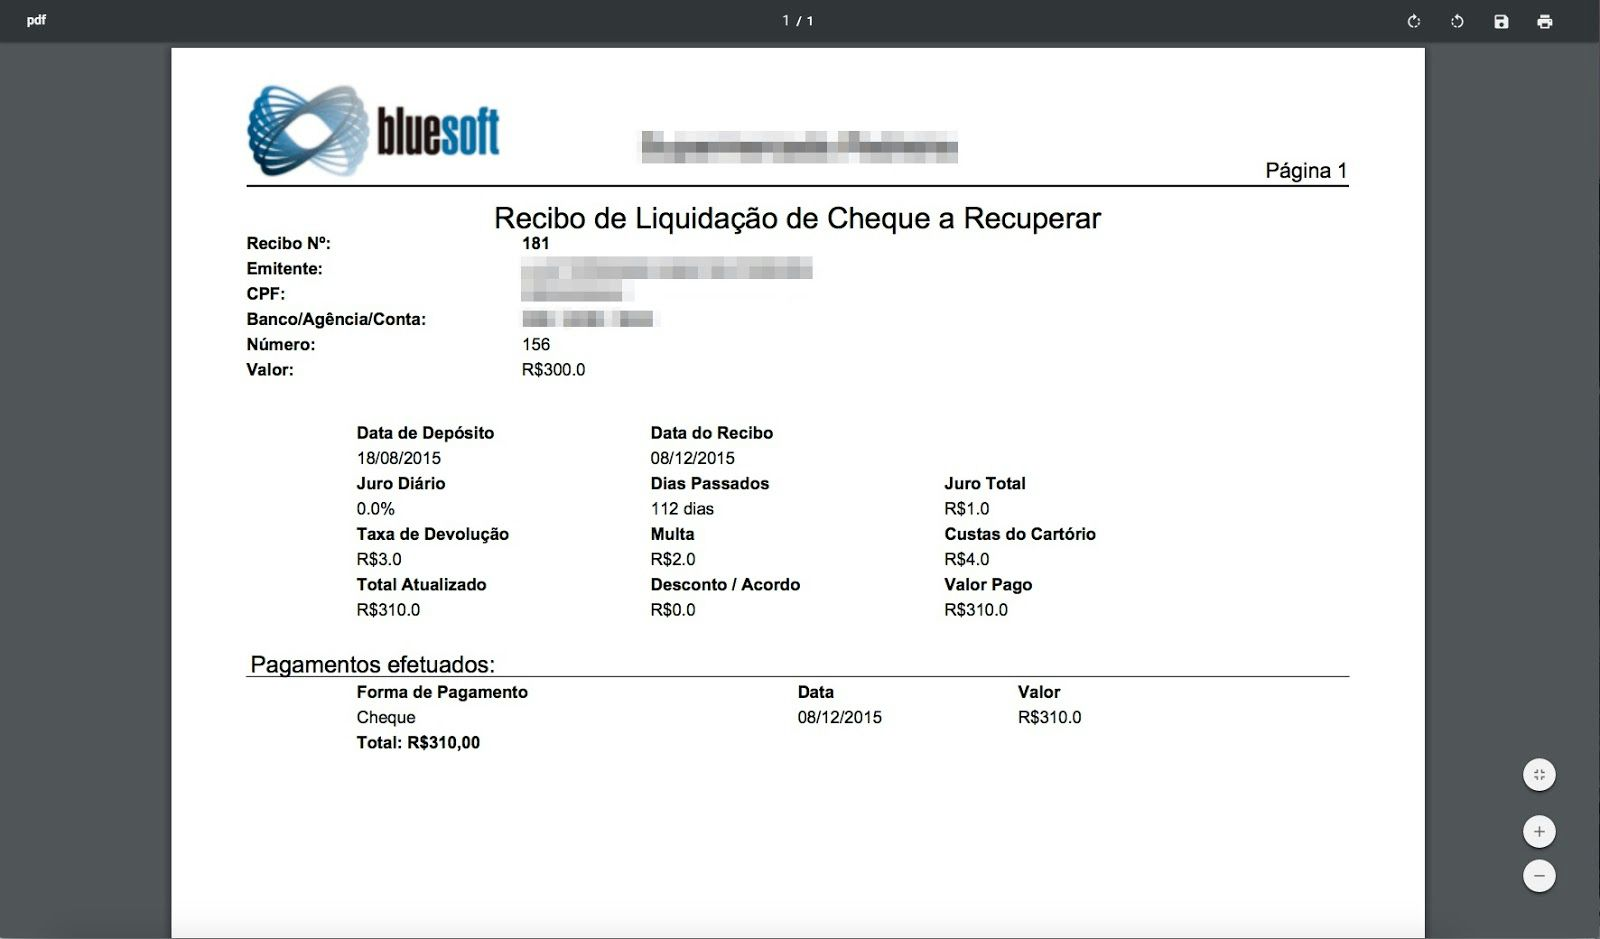Click the bluesoft logo

tap(374, 131)
